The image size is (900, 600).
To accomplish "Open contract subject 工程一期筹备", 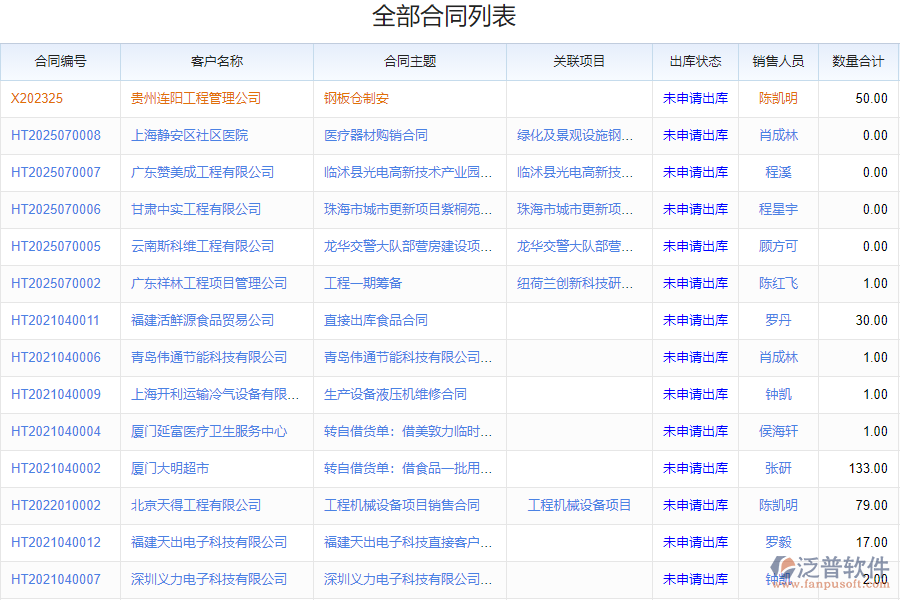I will [363, 283].
